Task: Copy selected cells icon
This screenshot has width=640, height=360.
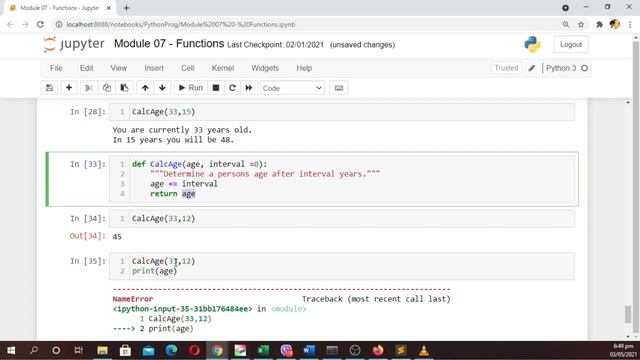Action: pos(107,88)
